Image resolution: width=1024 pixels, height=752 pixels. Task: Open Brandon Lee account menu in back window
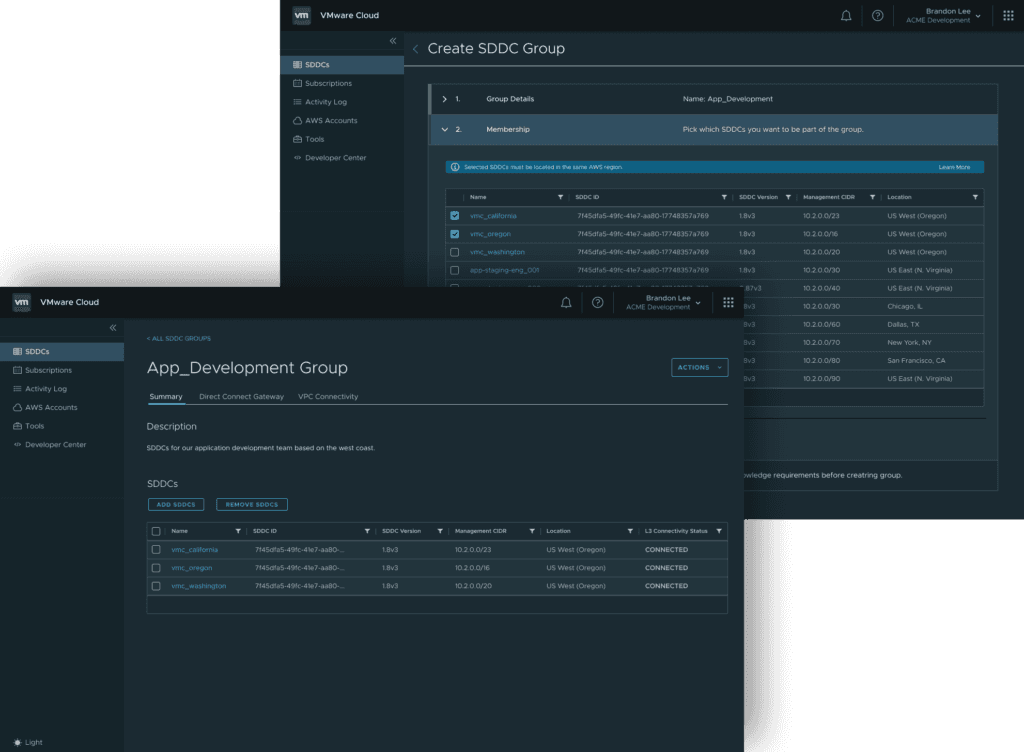click(x=944, y=16)
